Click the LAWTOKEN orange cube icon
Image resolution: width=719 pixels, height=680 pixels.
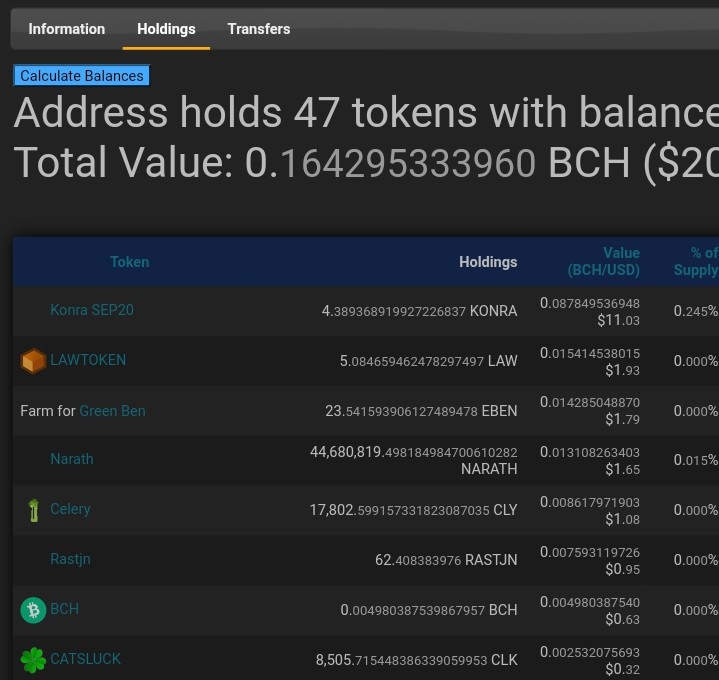pyautogui.click(x=33, y=361)
